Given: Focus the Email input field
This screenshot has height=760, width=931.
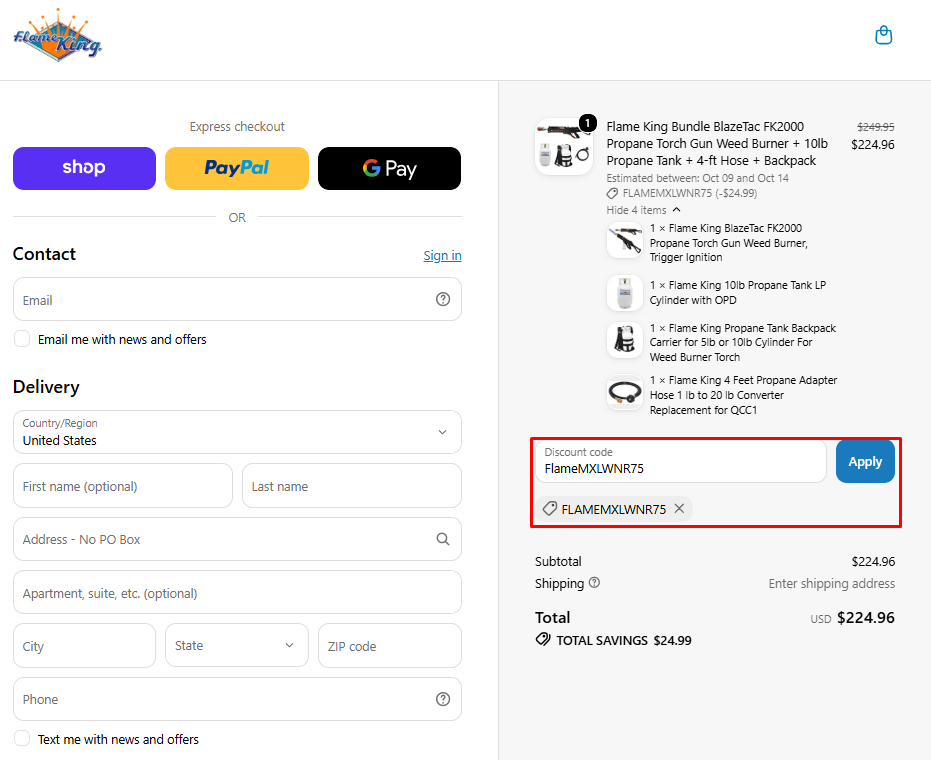Looking at the screenshot, I should 237,299.
